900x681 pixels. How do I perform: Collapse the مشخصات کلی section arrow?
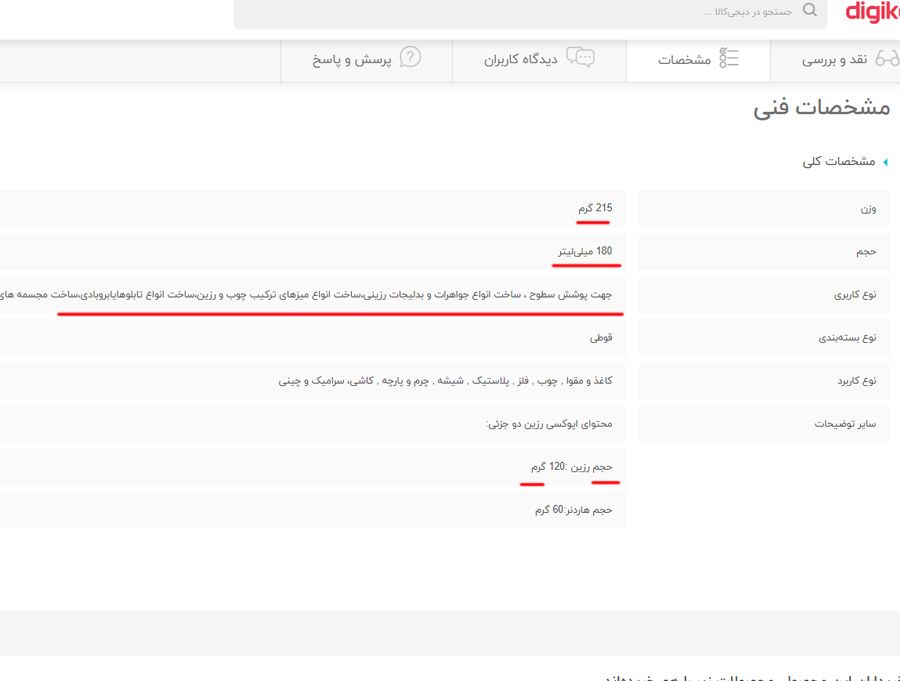coord(886,162)
